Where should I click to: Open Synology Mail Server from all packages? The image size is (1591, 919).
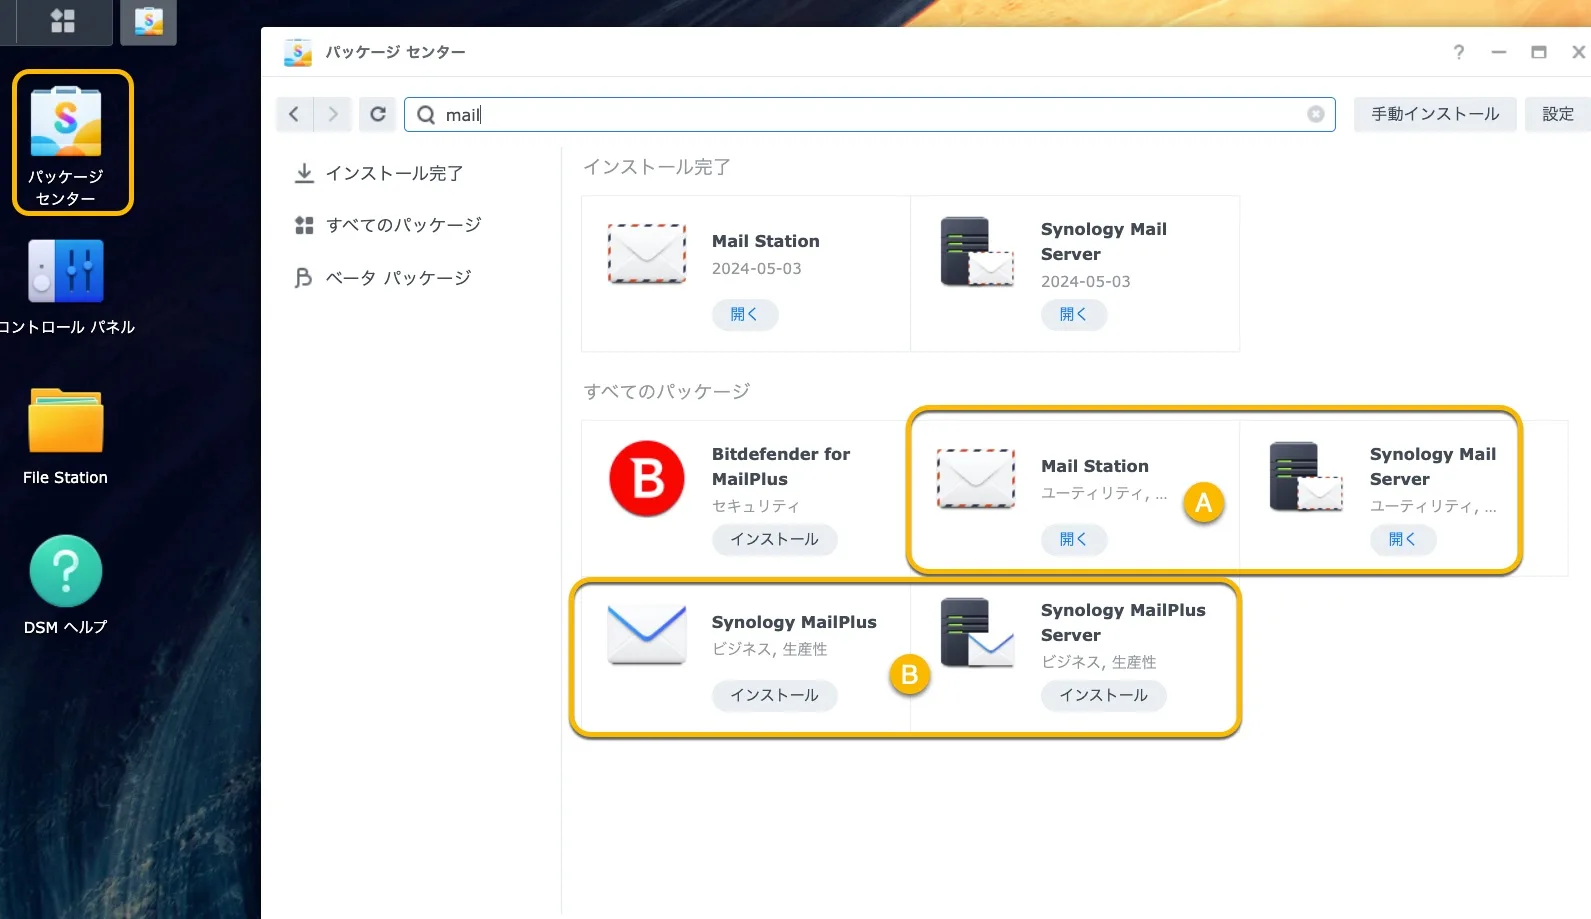click(1403, 539)
